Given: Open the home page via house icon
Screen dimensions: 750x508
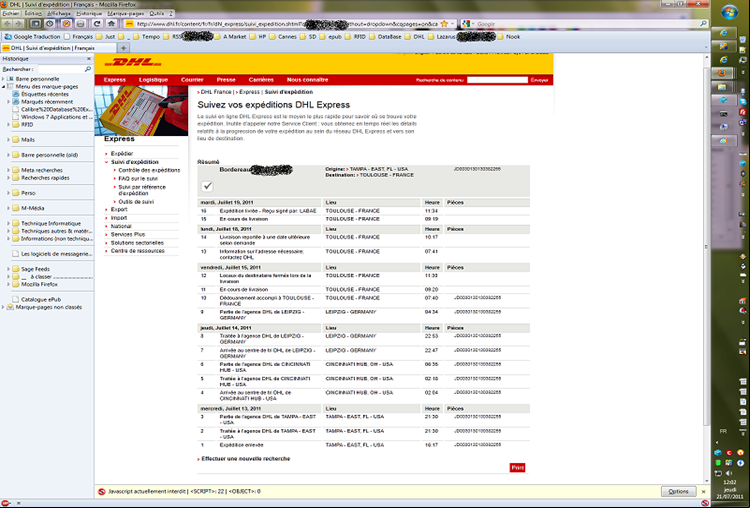Looking at the screenshot, I should coord(111,23).
